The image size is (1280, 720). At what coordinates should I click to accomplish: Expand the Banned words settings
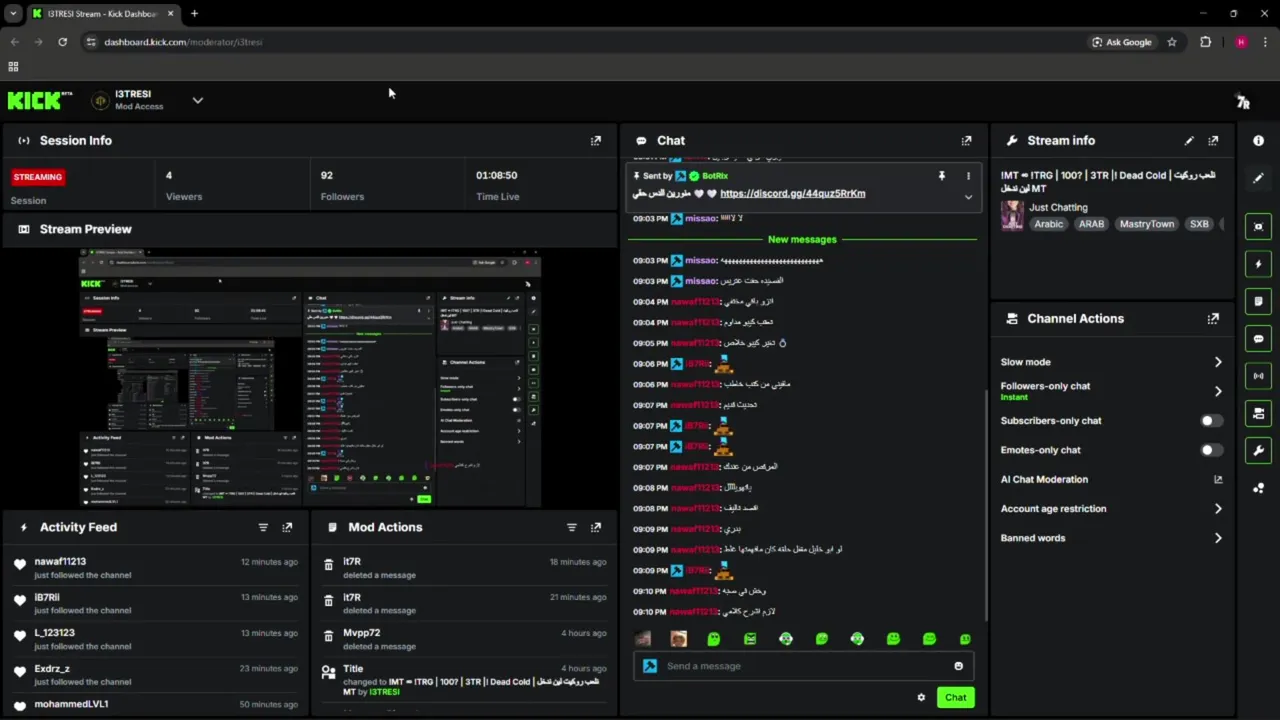1218,538
